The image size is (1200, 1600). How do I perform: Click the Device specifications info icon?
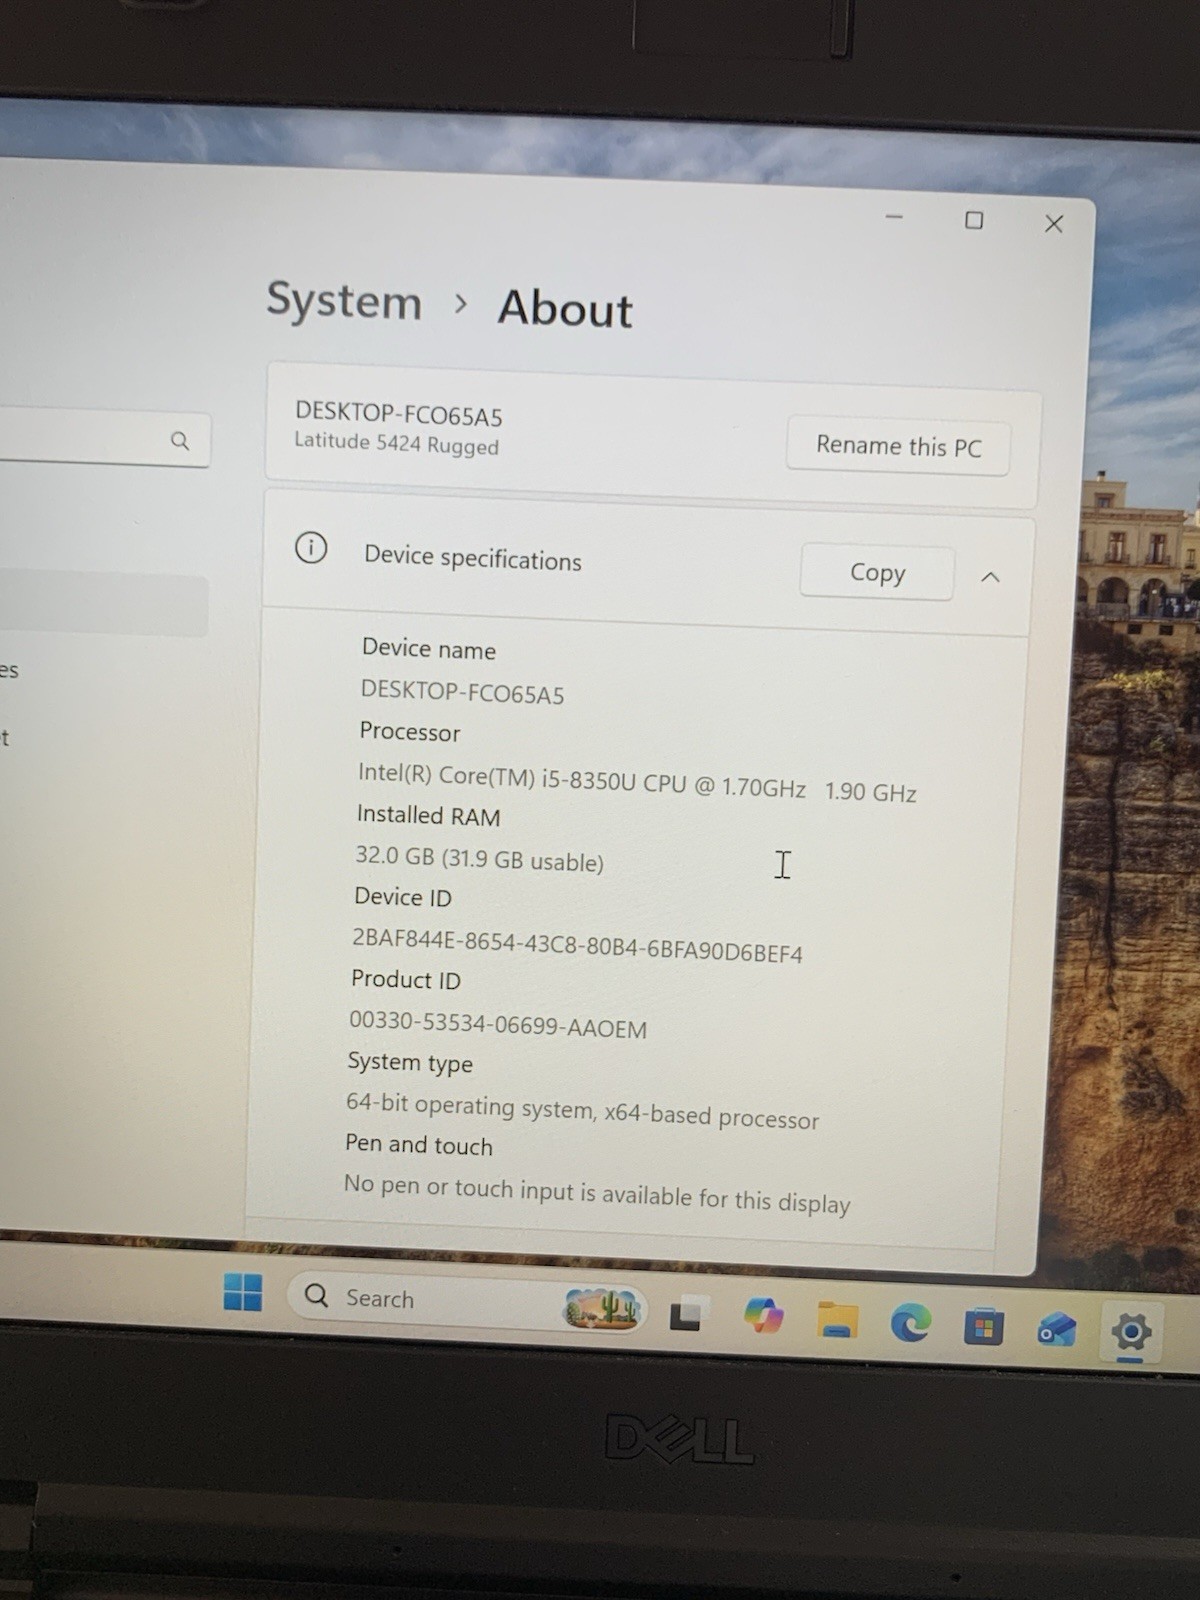[x=311, y=548]
